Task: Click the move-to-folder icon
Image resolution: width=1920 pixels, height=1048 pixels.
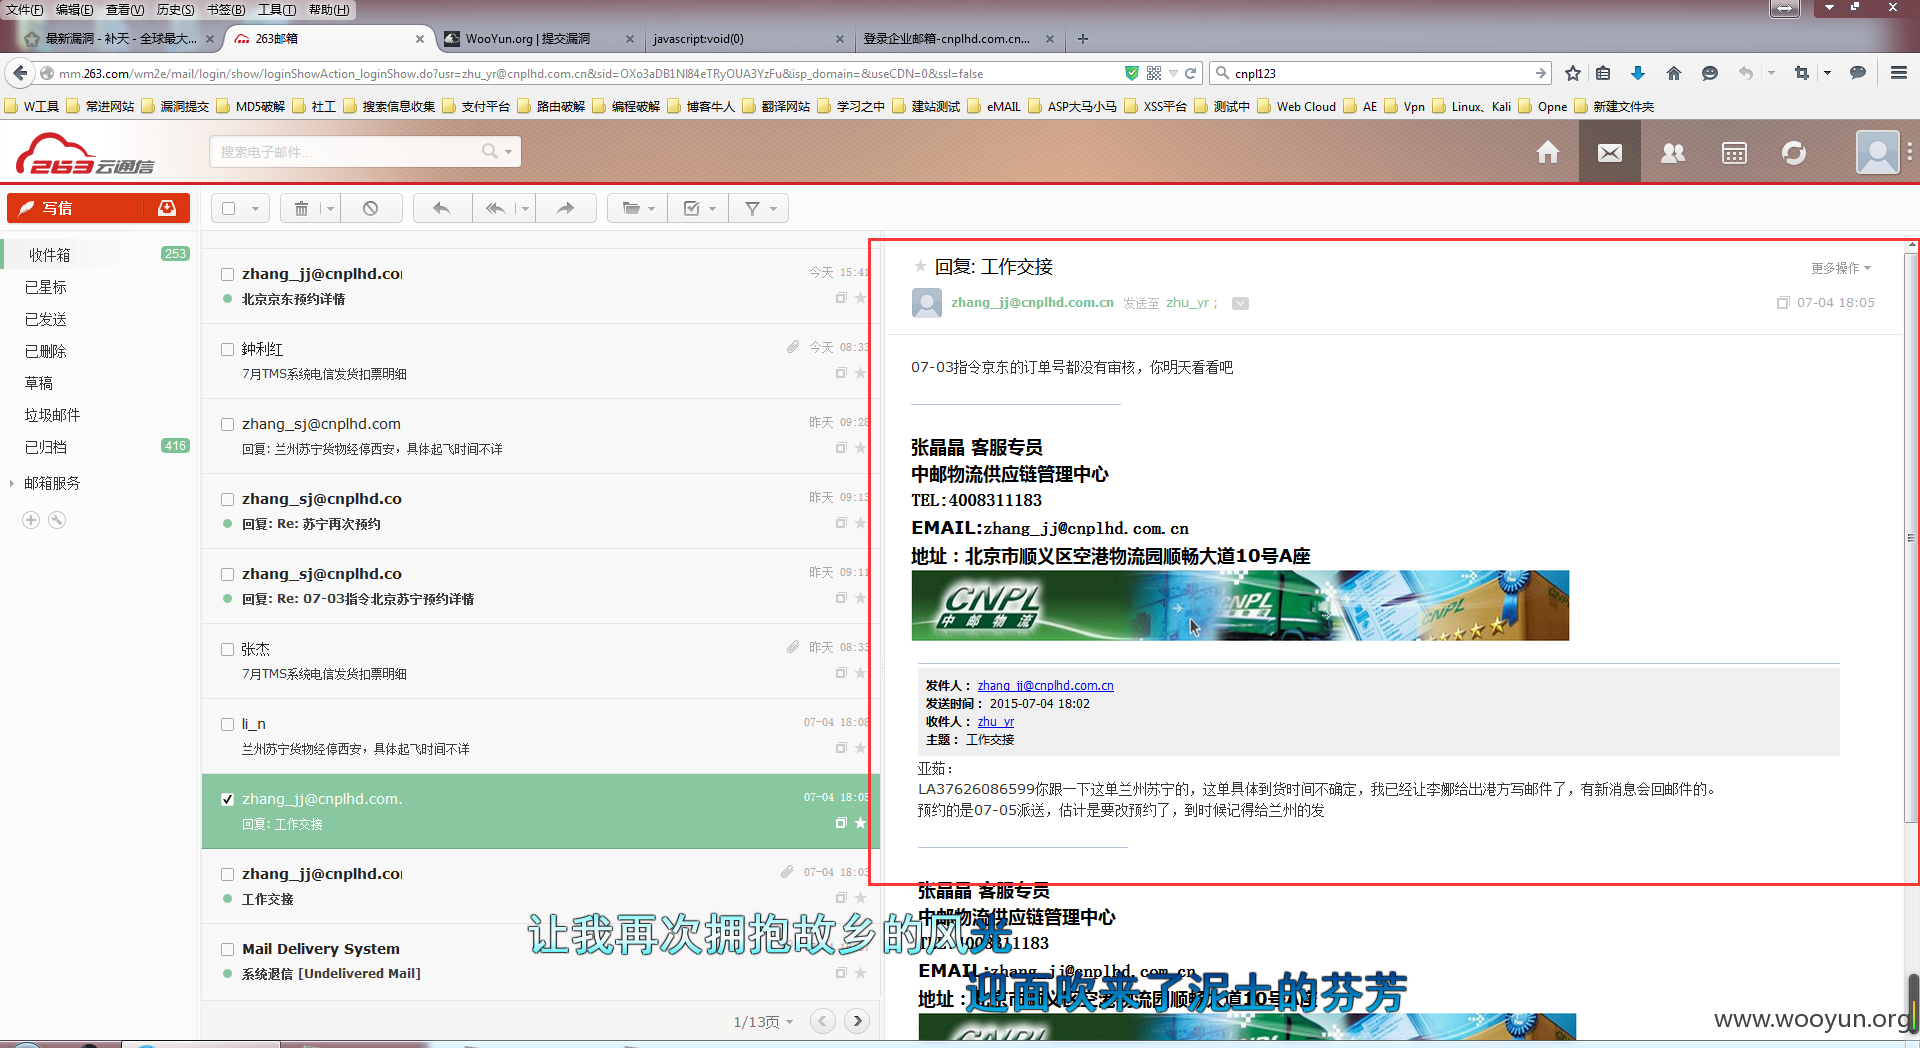Action: [631, 208]
